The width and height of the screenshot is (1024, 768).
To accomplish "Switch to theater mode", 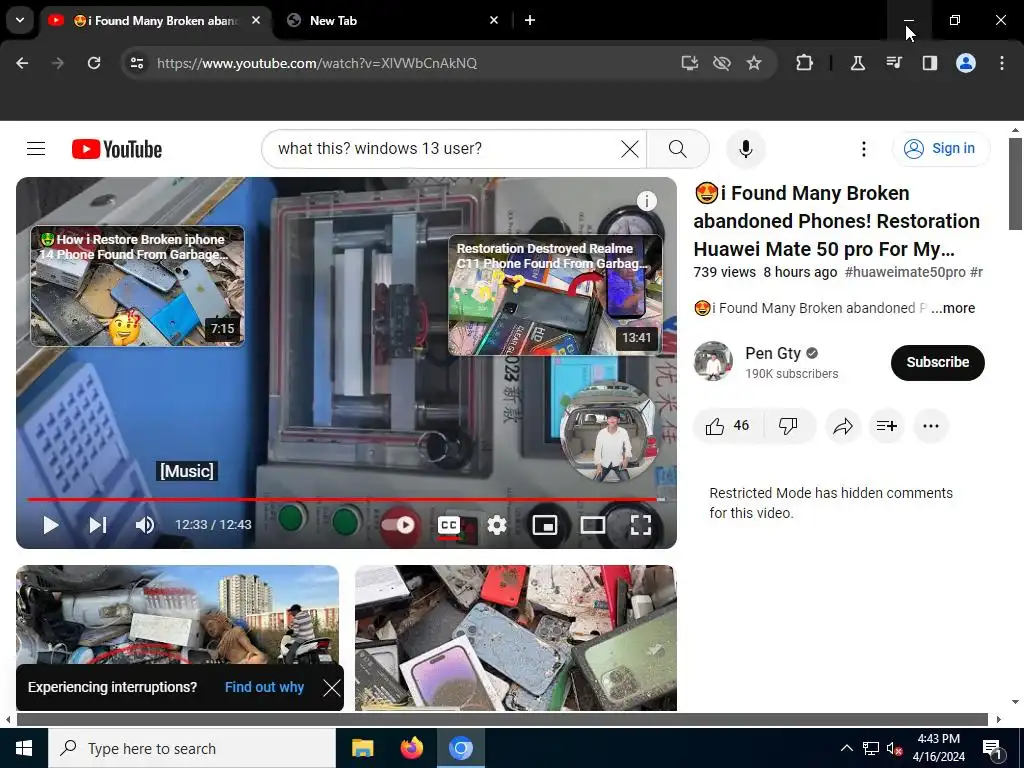I will tap(592, 525).
